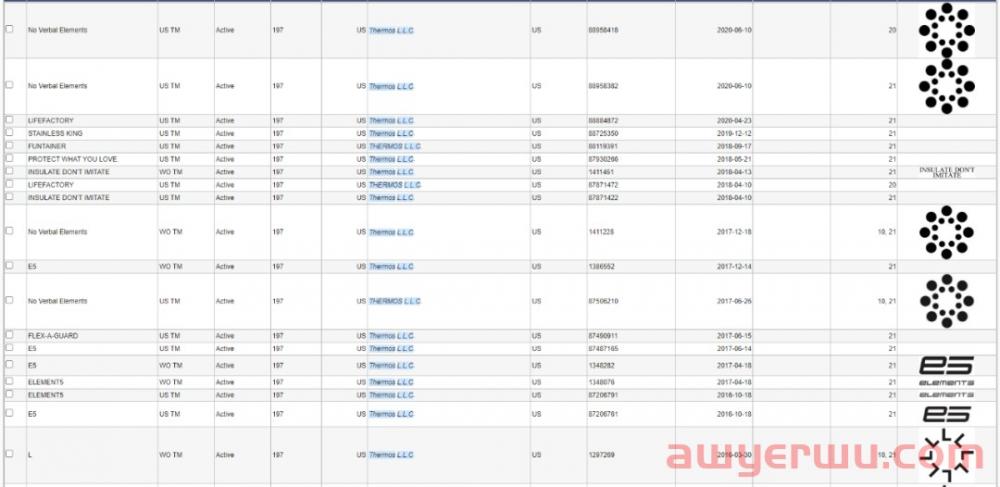Click the owner link in PROTECT WHAT YOU LOVE row

tap(391, 159)
